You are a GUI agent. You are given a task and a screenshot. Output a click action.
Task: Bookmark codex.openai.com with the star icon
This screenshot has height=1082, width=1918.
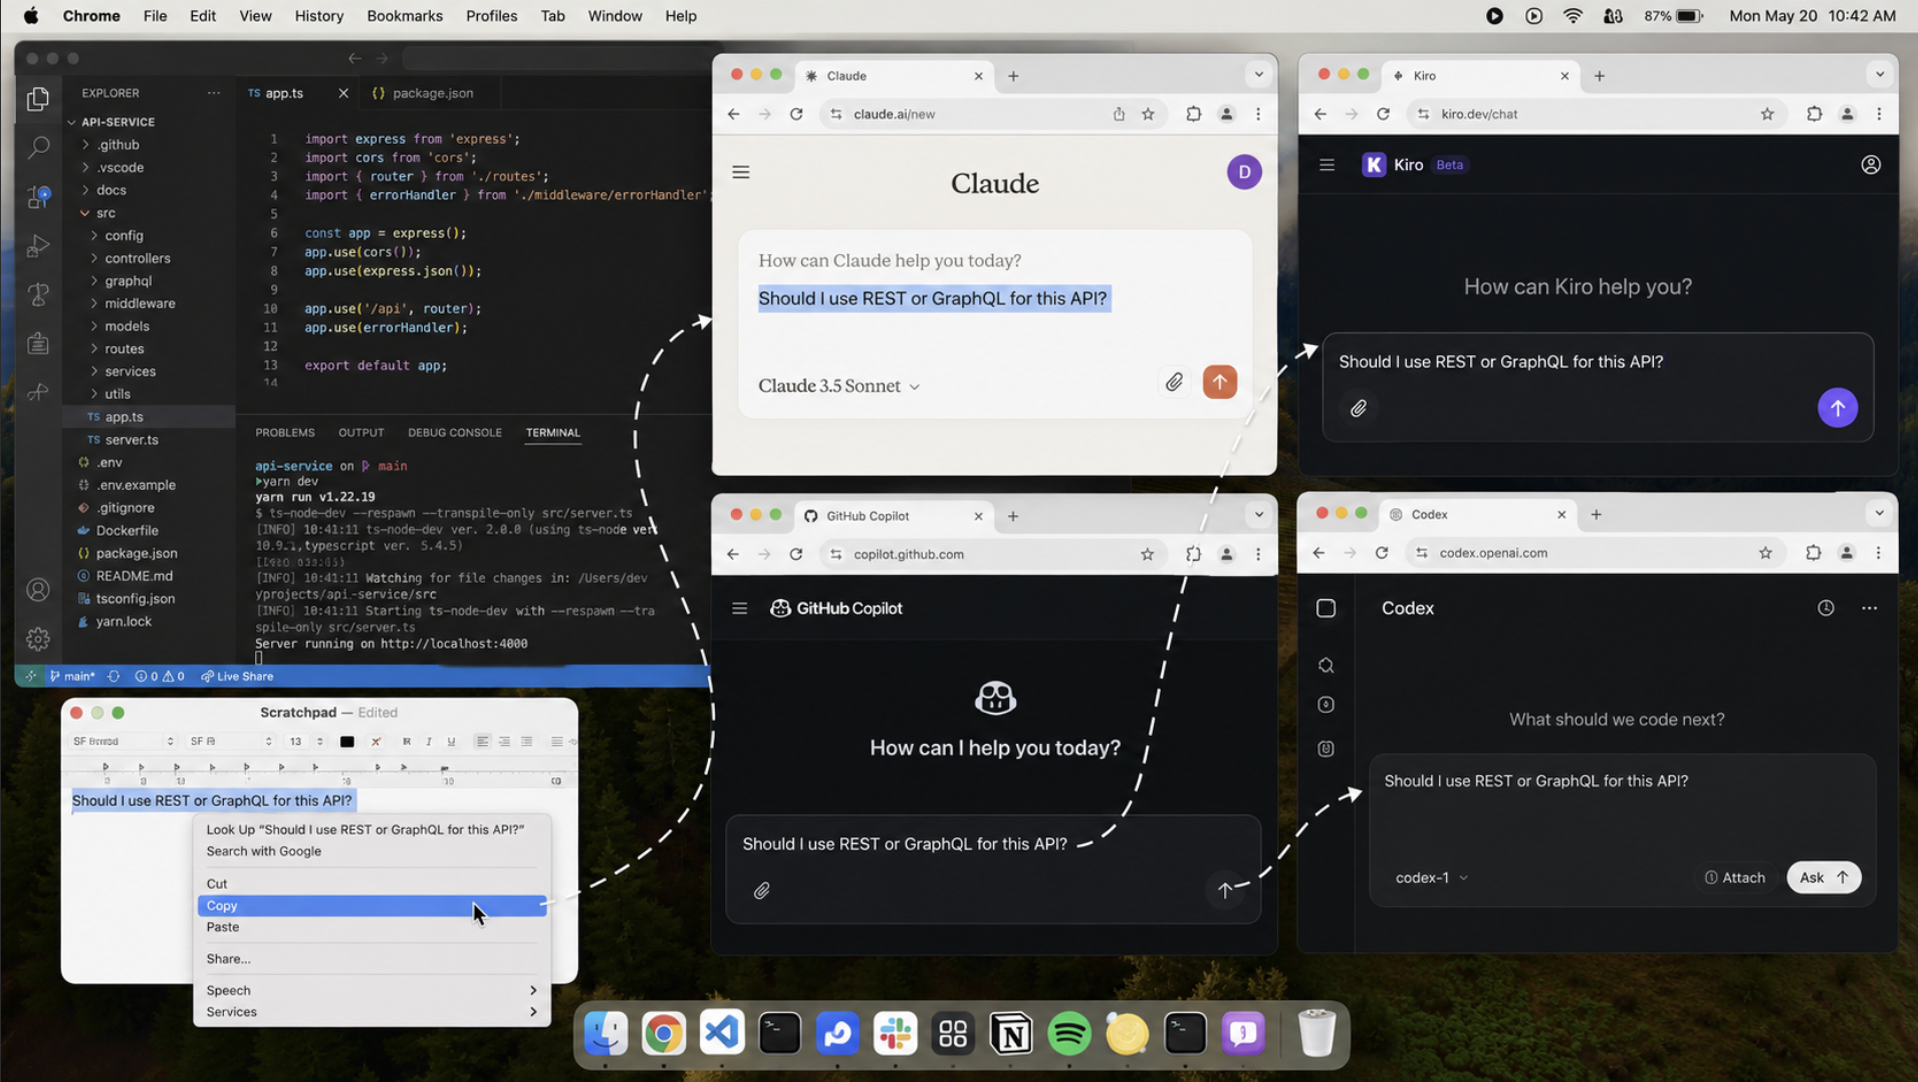1765,553
